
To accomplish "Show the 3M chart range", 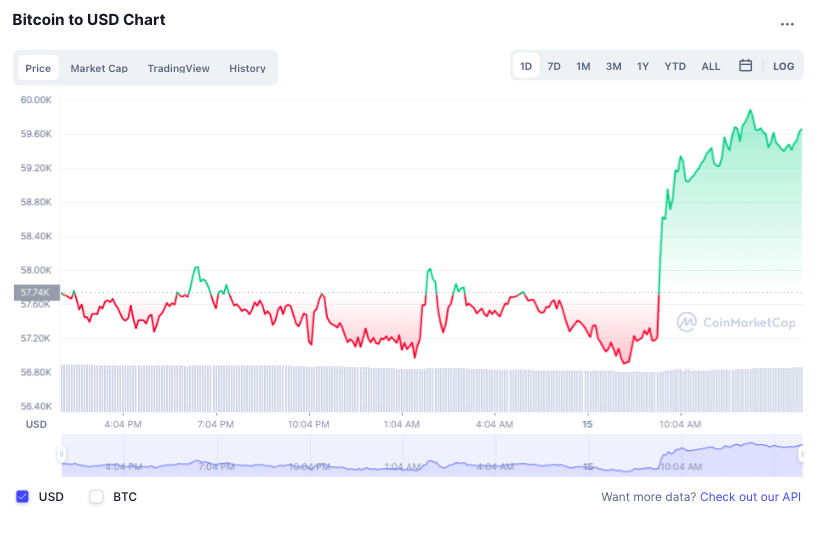I will pyautogui.click(x=613, y=66).
